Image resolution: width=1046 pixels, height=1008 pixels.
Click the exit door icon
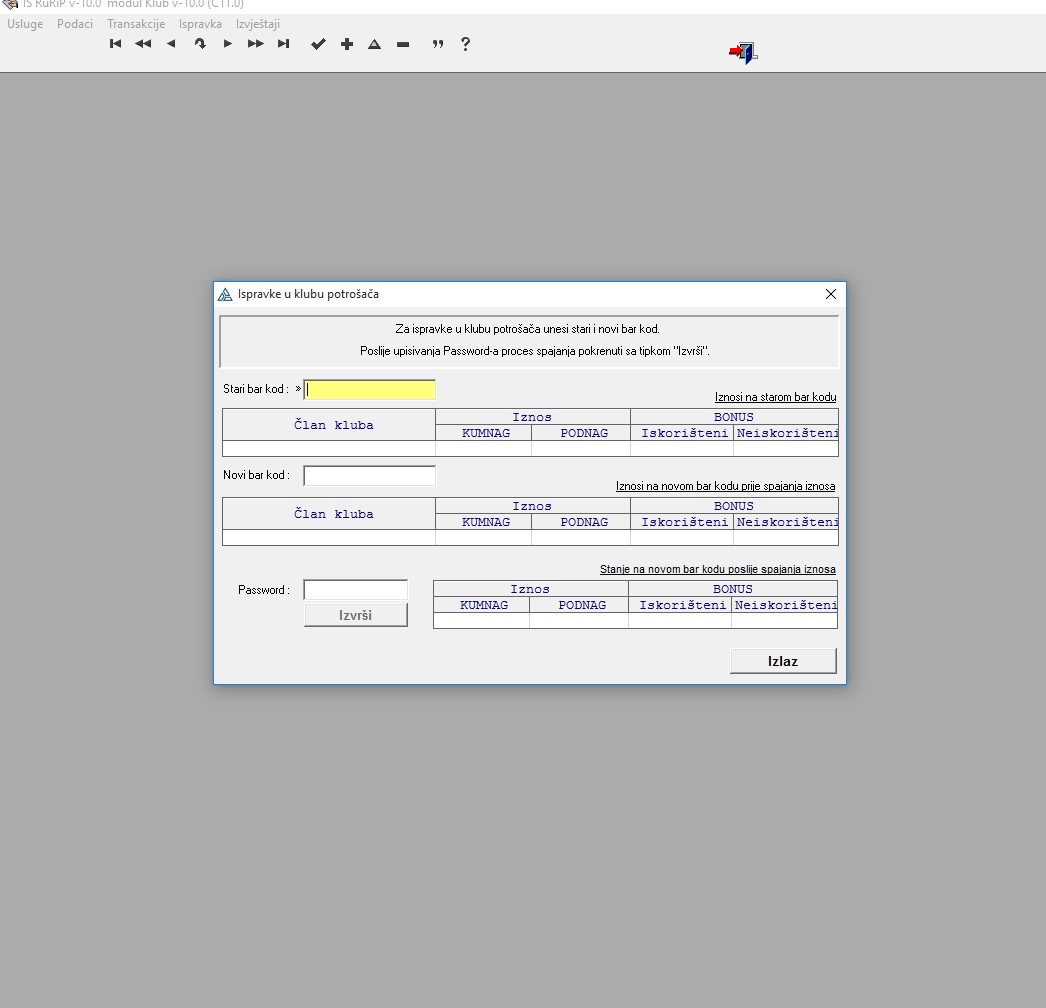742,53
